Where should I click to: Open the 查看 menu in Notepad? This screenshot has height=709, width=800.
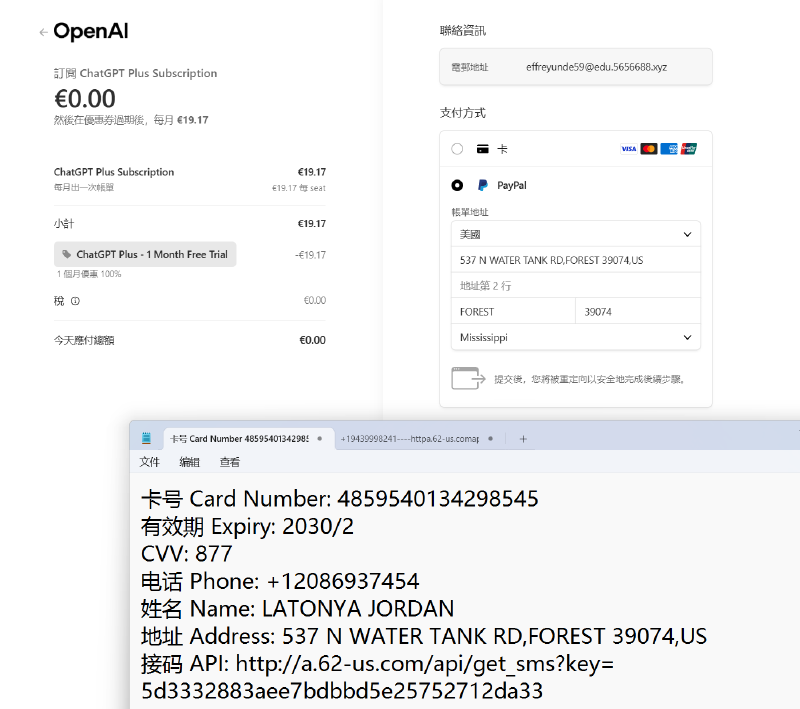[230, 462]
